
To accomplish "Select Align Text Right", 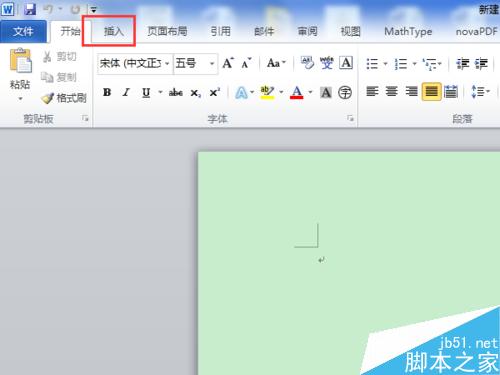I will [411, 91].
